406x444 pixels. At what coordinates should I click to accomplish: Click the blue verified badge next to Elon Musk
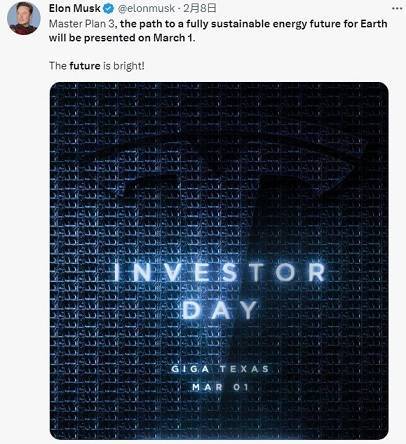(x=108, y=9)
